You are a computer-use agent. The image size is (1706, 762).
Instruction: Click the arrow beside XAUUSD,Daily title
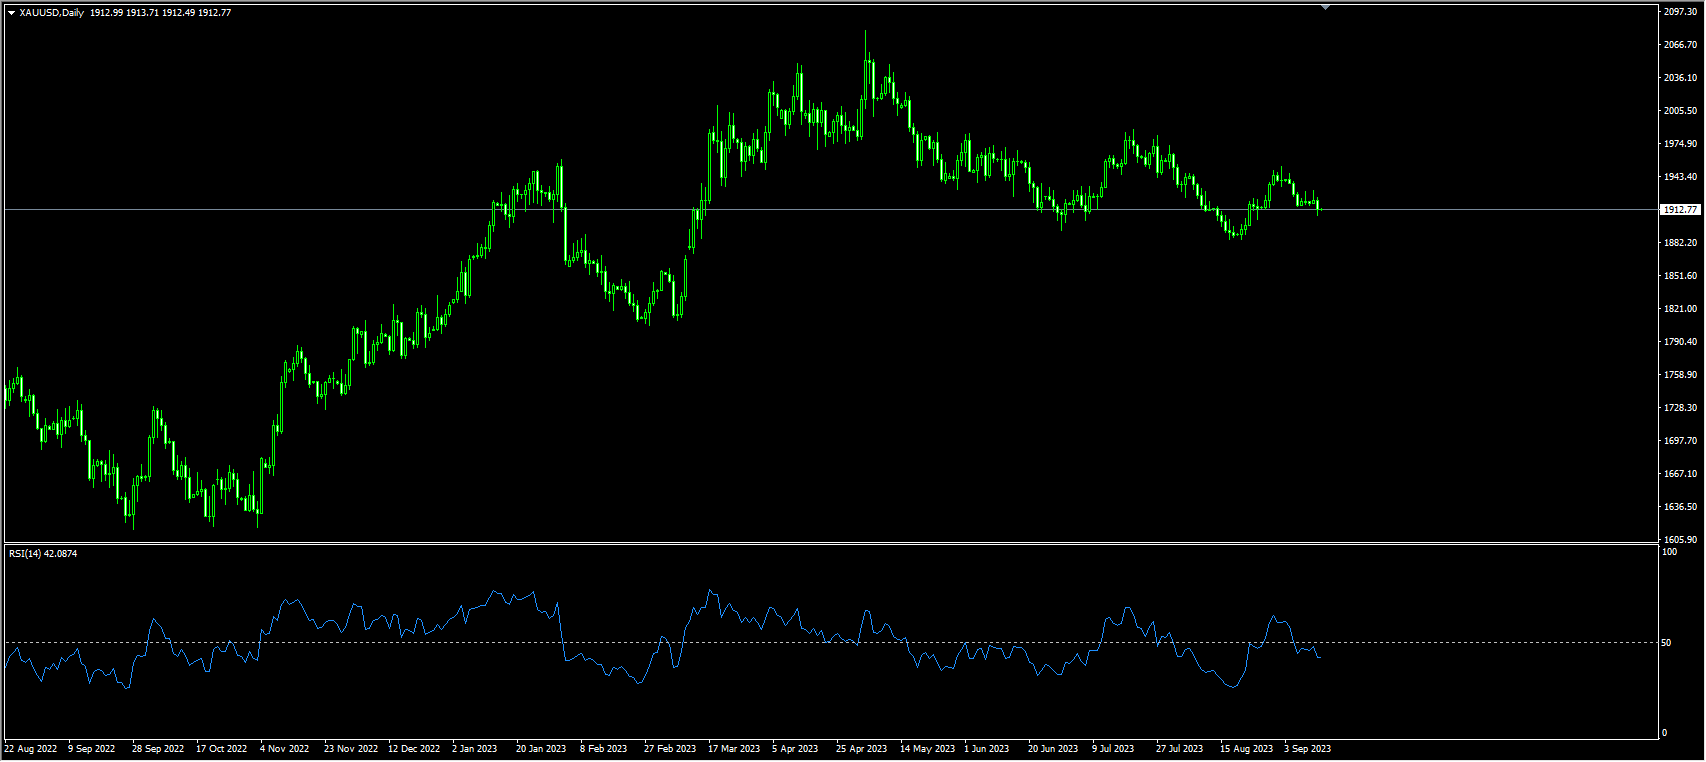coord(12,13)
